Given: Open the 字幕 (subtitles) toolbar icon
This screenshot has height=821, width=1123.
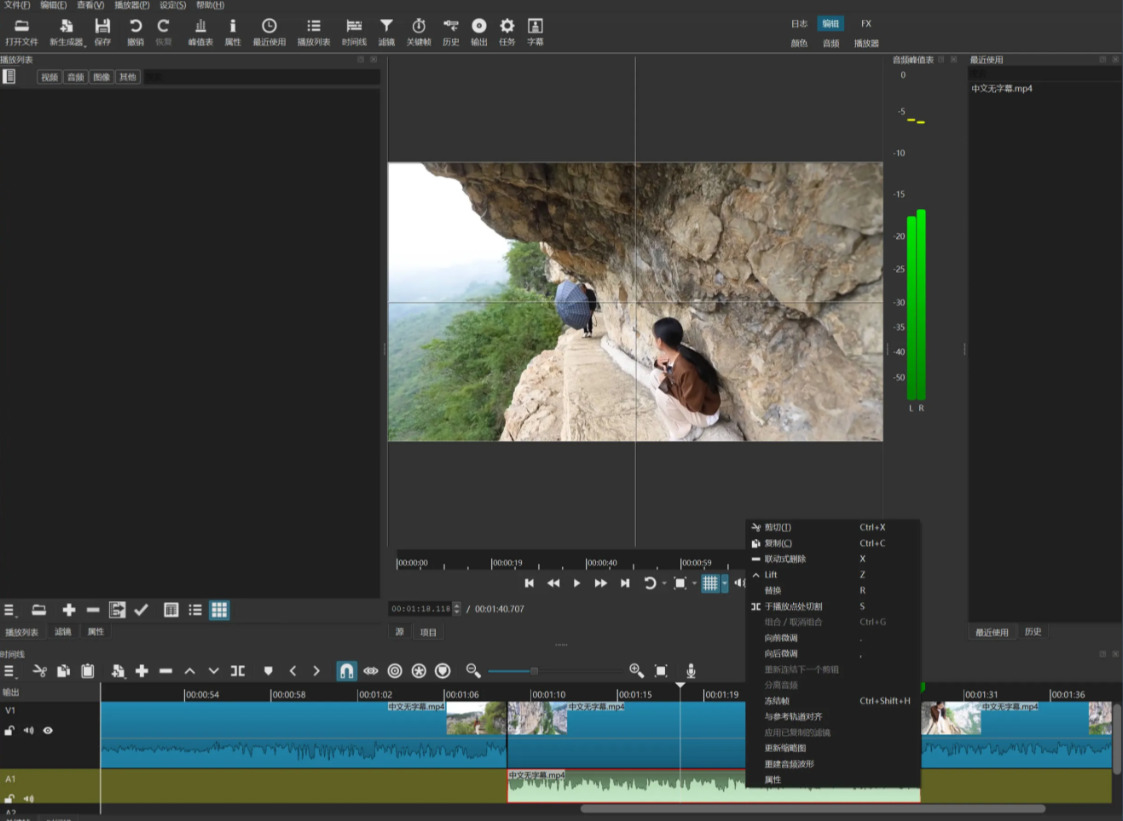Looking at the screenshot, I should tap(535, 32).
